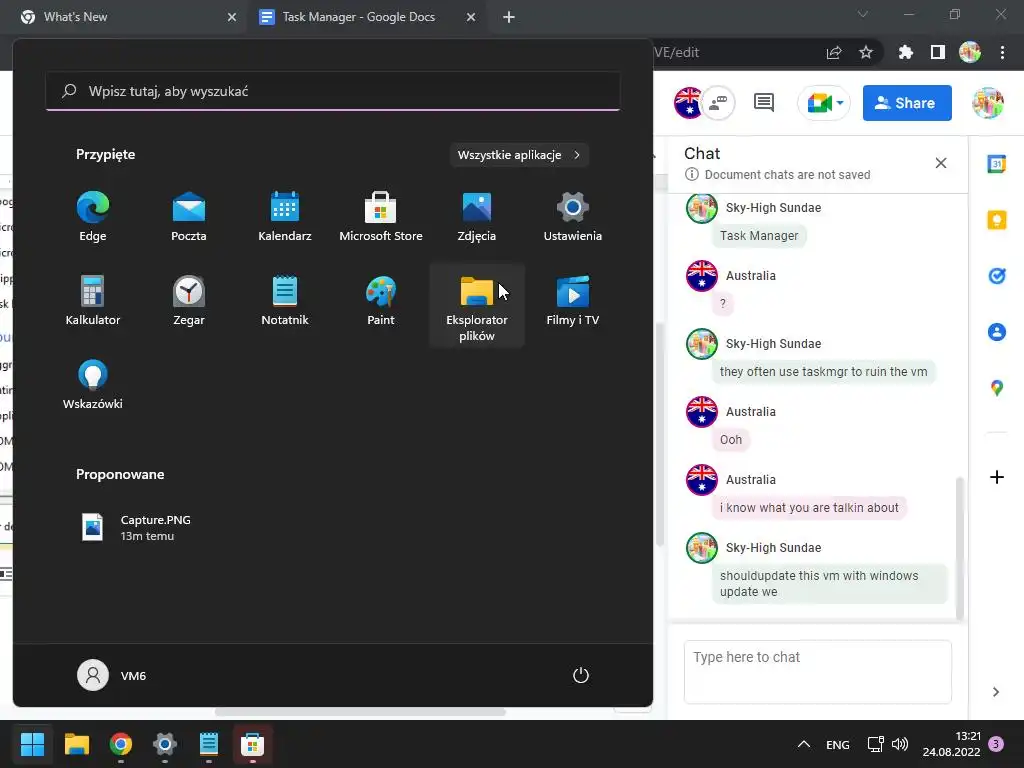The image size is (1024, 768).
Task: Open Google Keep in the side panel
Action: click(x=997, y=220)
